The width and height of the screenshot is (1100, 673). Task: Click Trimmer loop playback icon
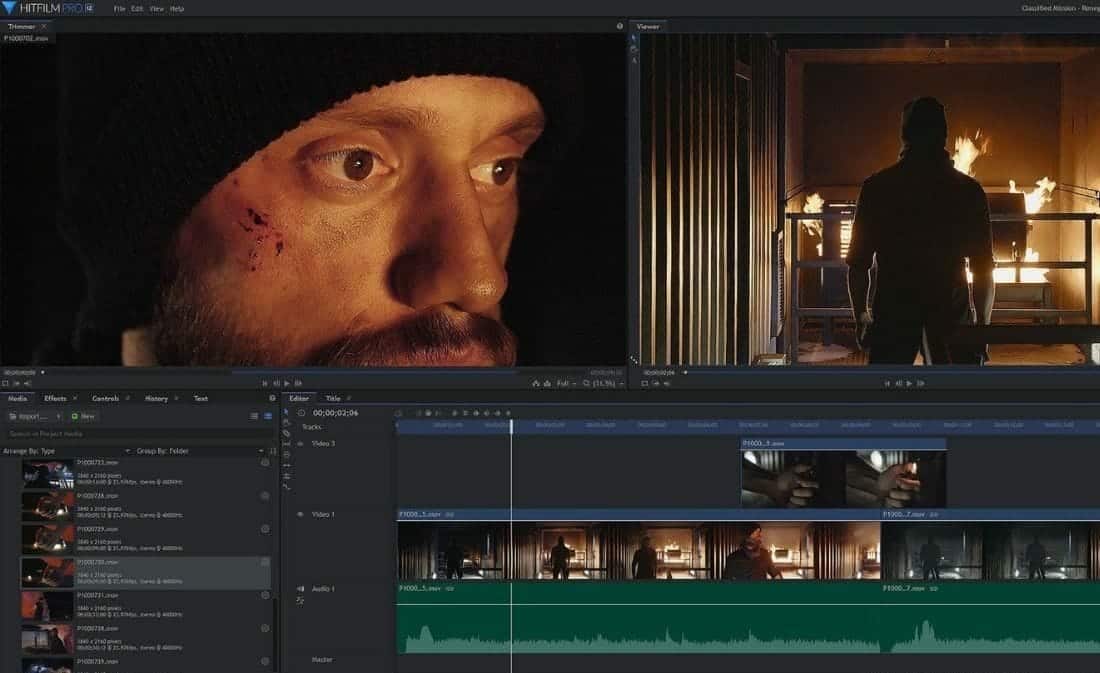tap(6, 383)
